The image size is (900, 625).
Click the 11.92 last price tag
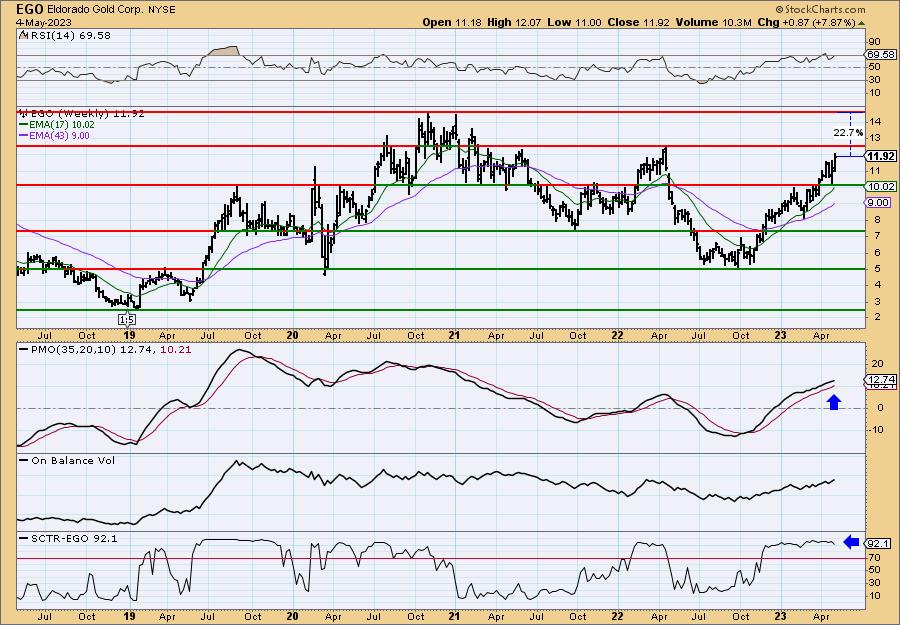tap(882, 157)
